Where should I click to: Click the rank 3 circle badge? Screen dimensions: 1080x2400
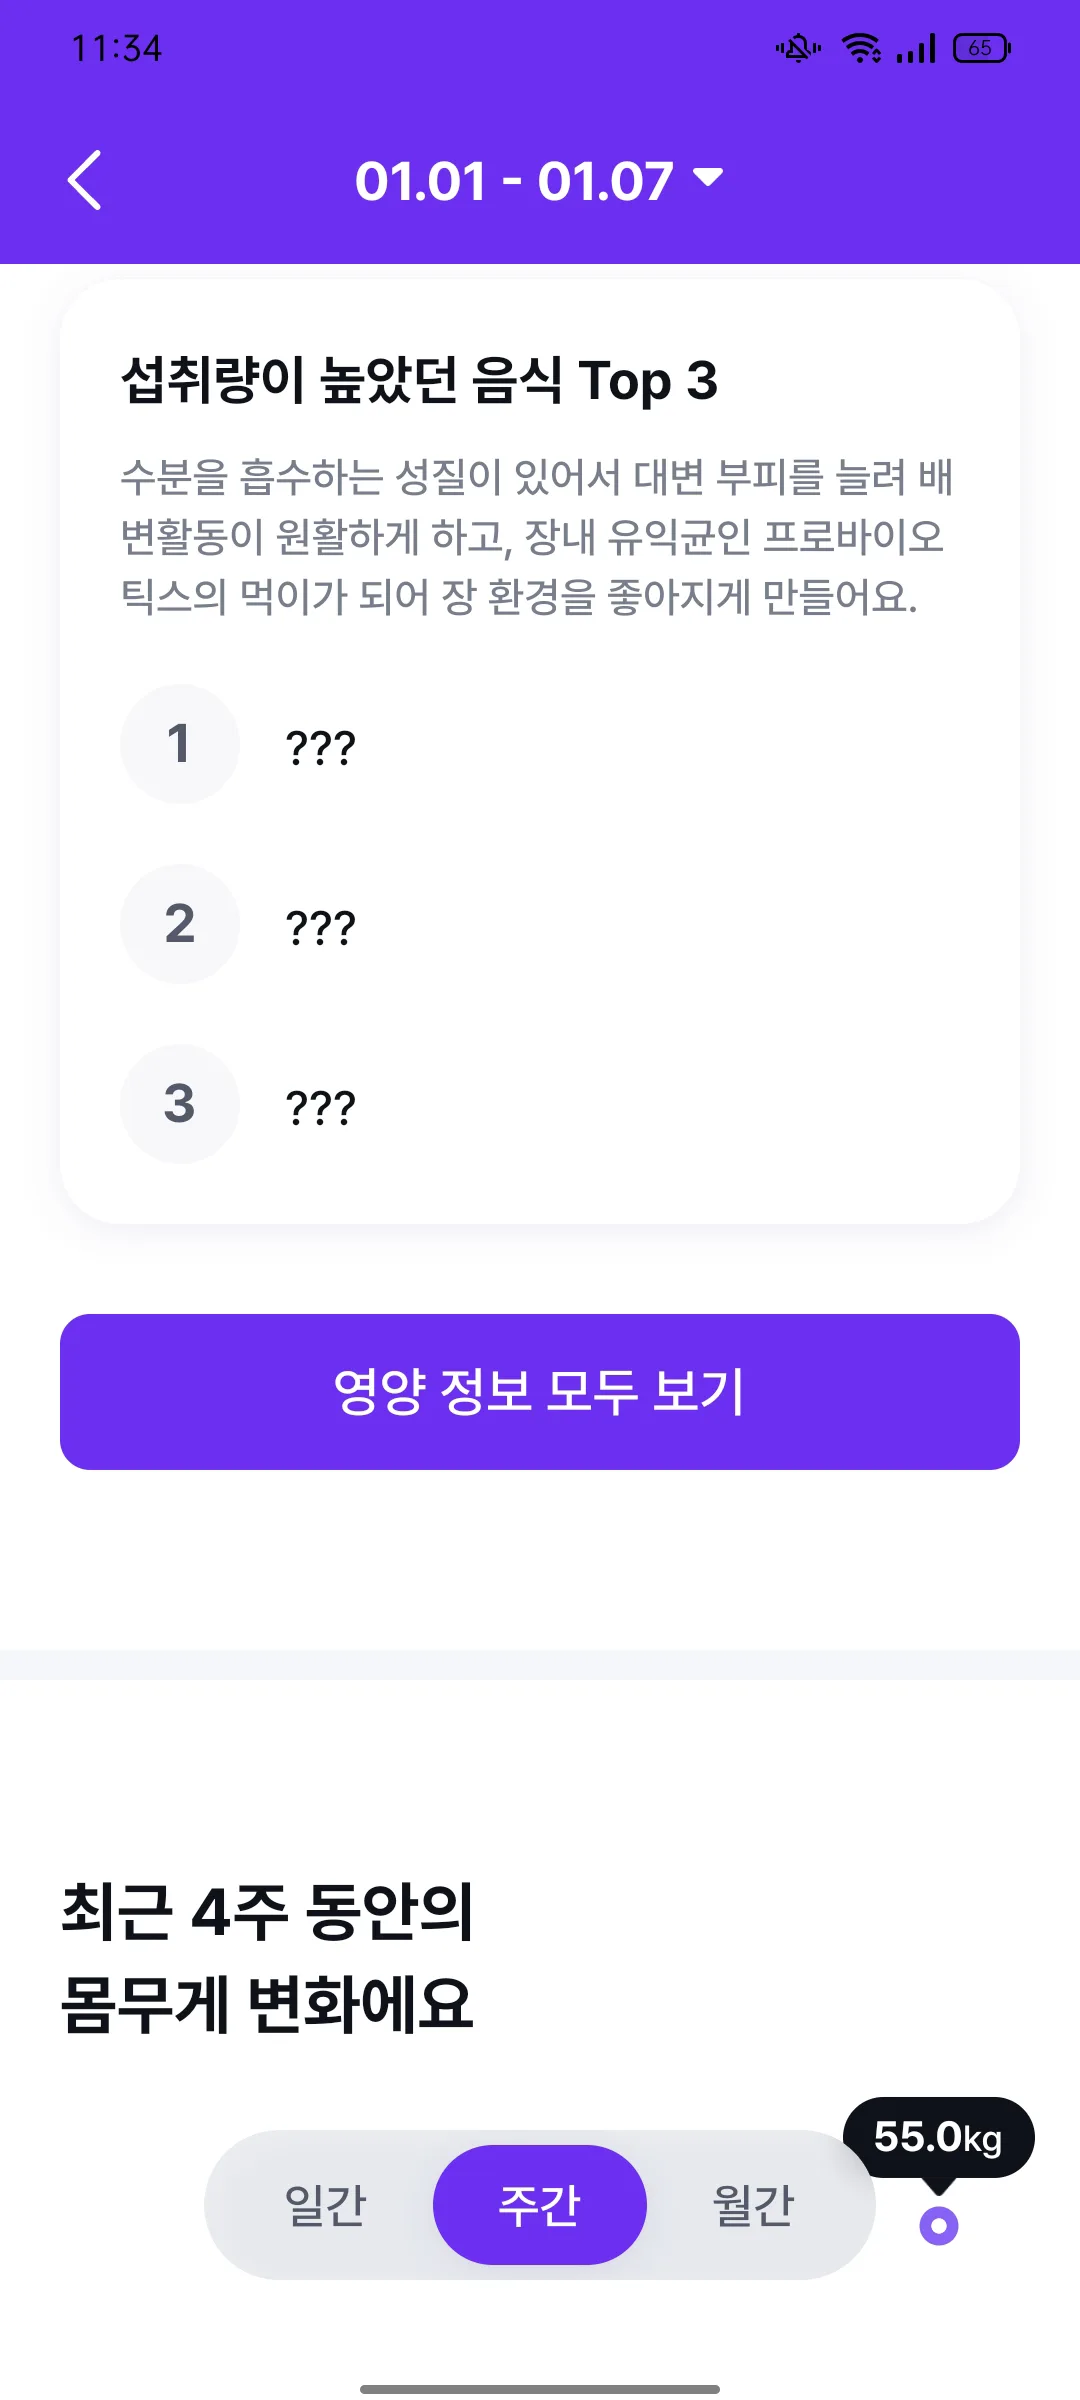coord(180,1104)
